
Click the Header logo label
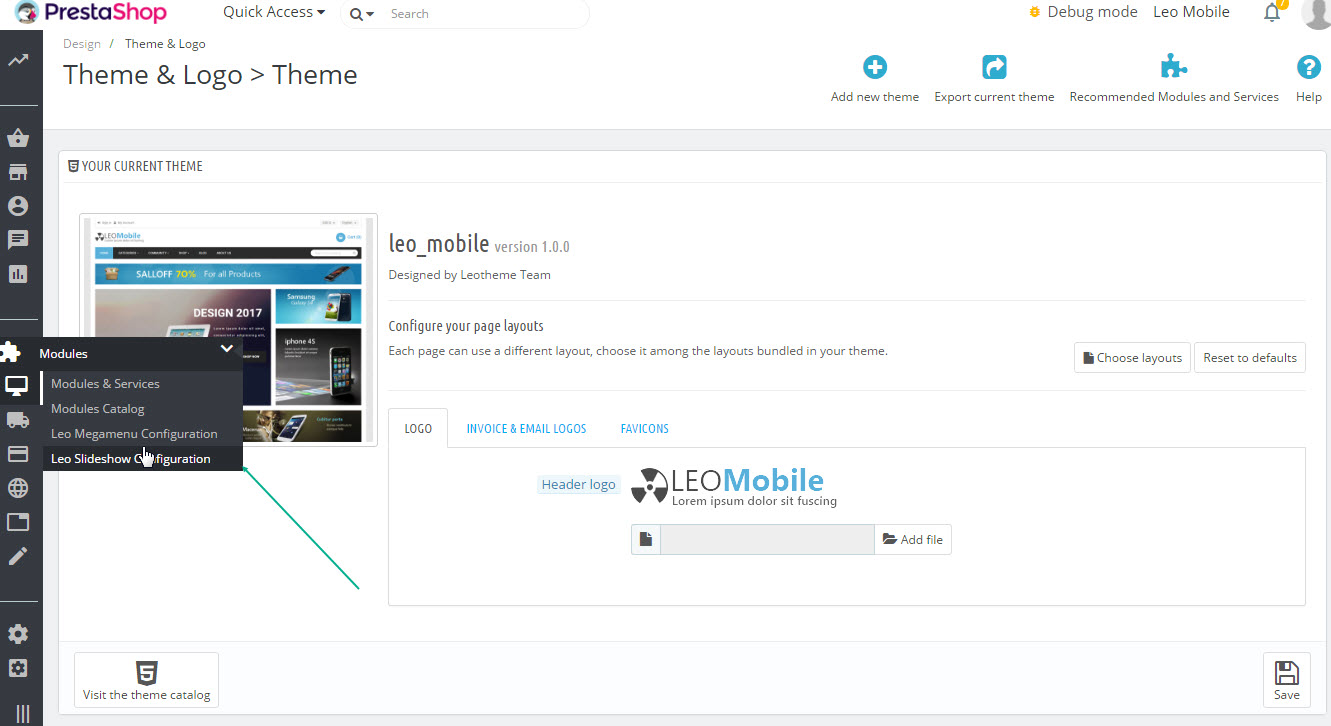(x=578, y=485)
